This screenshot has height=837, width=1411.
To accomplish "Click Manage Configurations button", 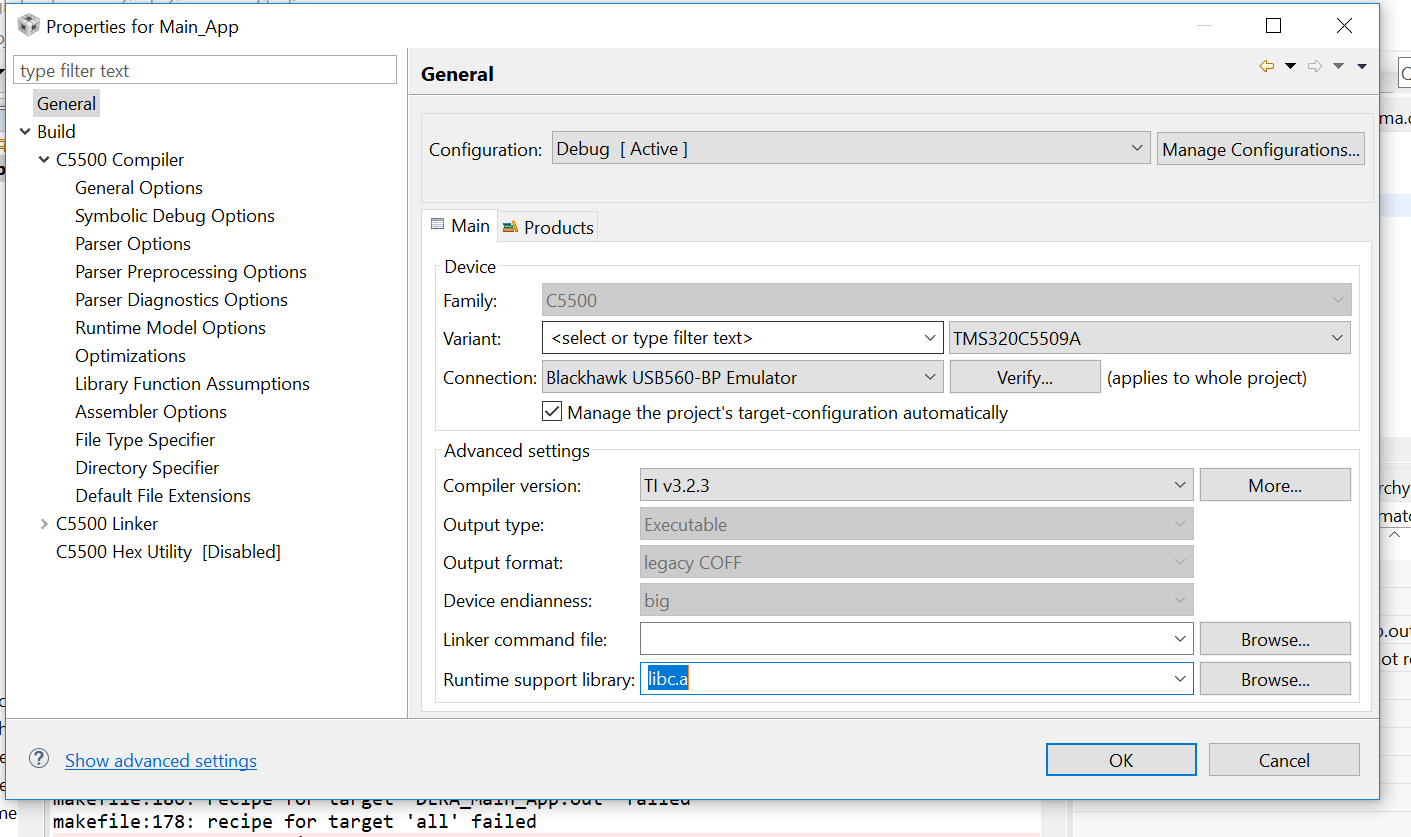I will point(1260,149).
